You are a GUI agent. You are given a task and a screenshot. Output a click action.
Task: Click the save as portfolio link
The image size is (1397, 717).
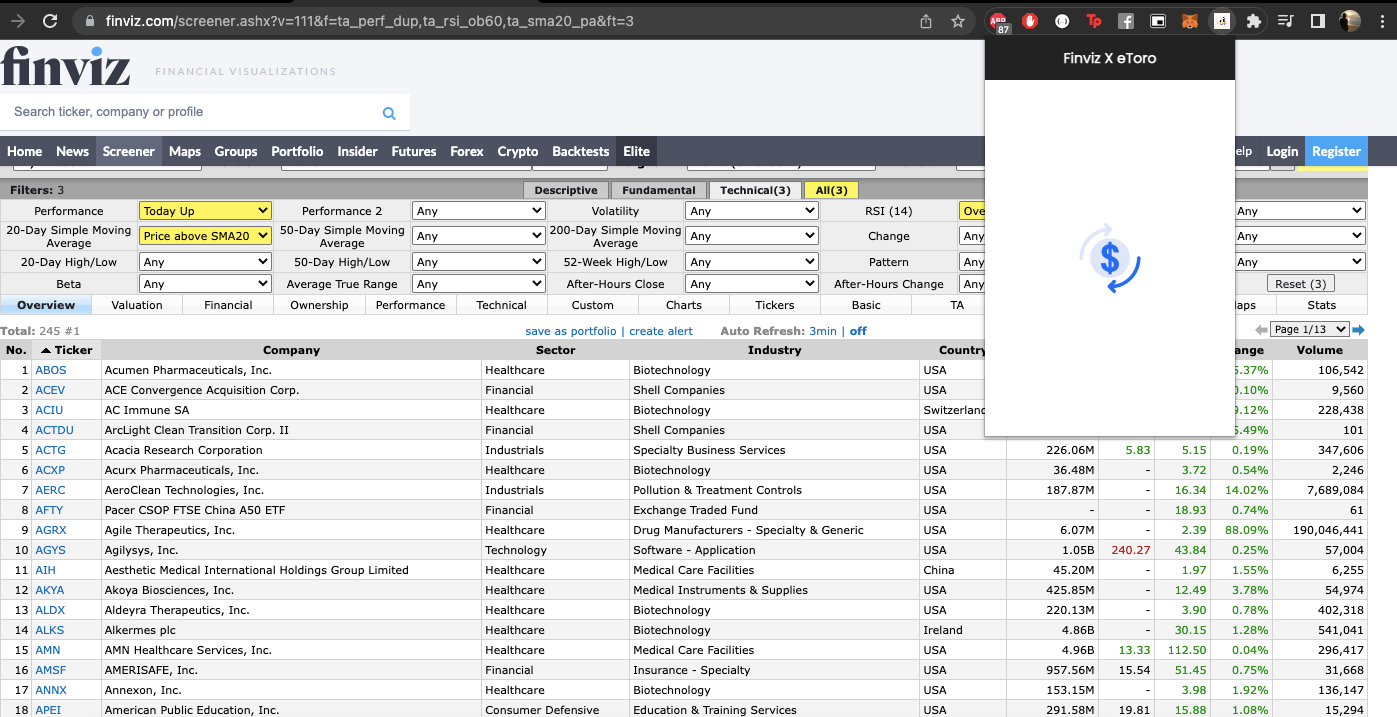(571, 331)
